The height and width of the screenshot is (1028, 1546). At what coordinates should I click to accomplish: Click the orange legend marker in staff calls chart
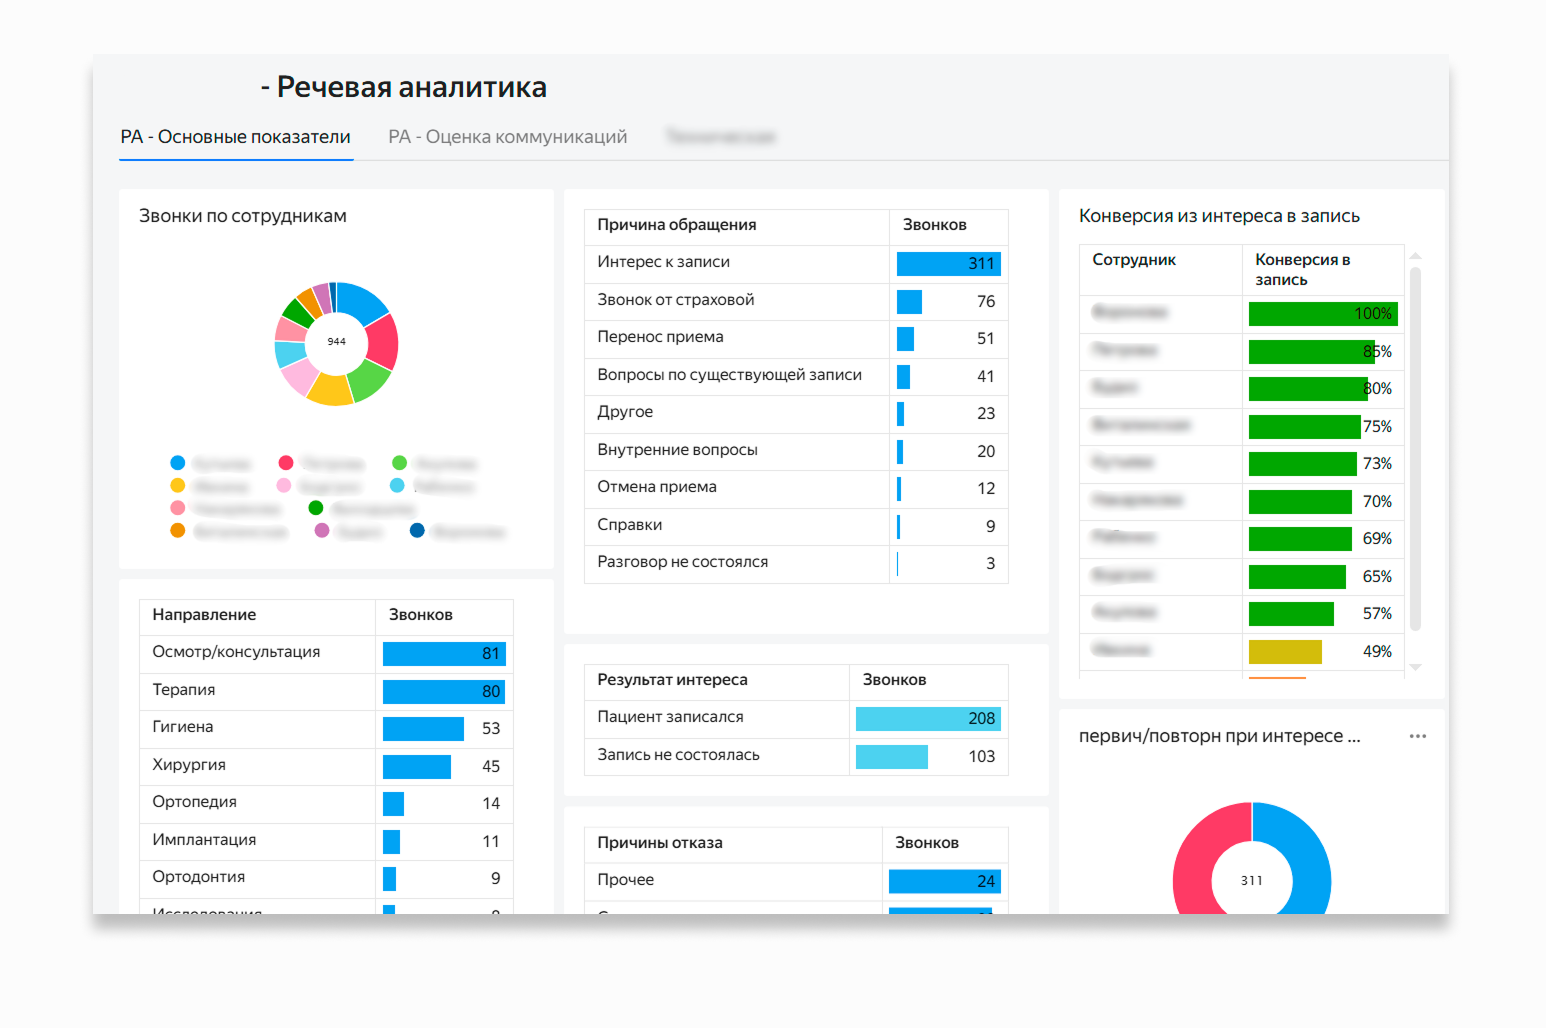coord(178,531)
